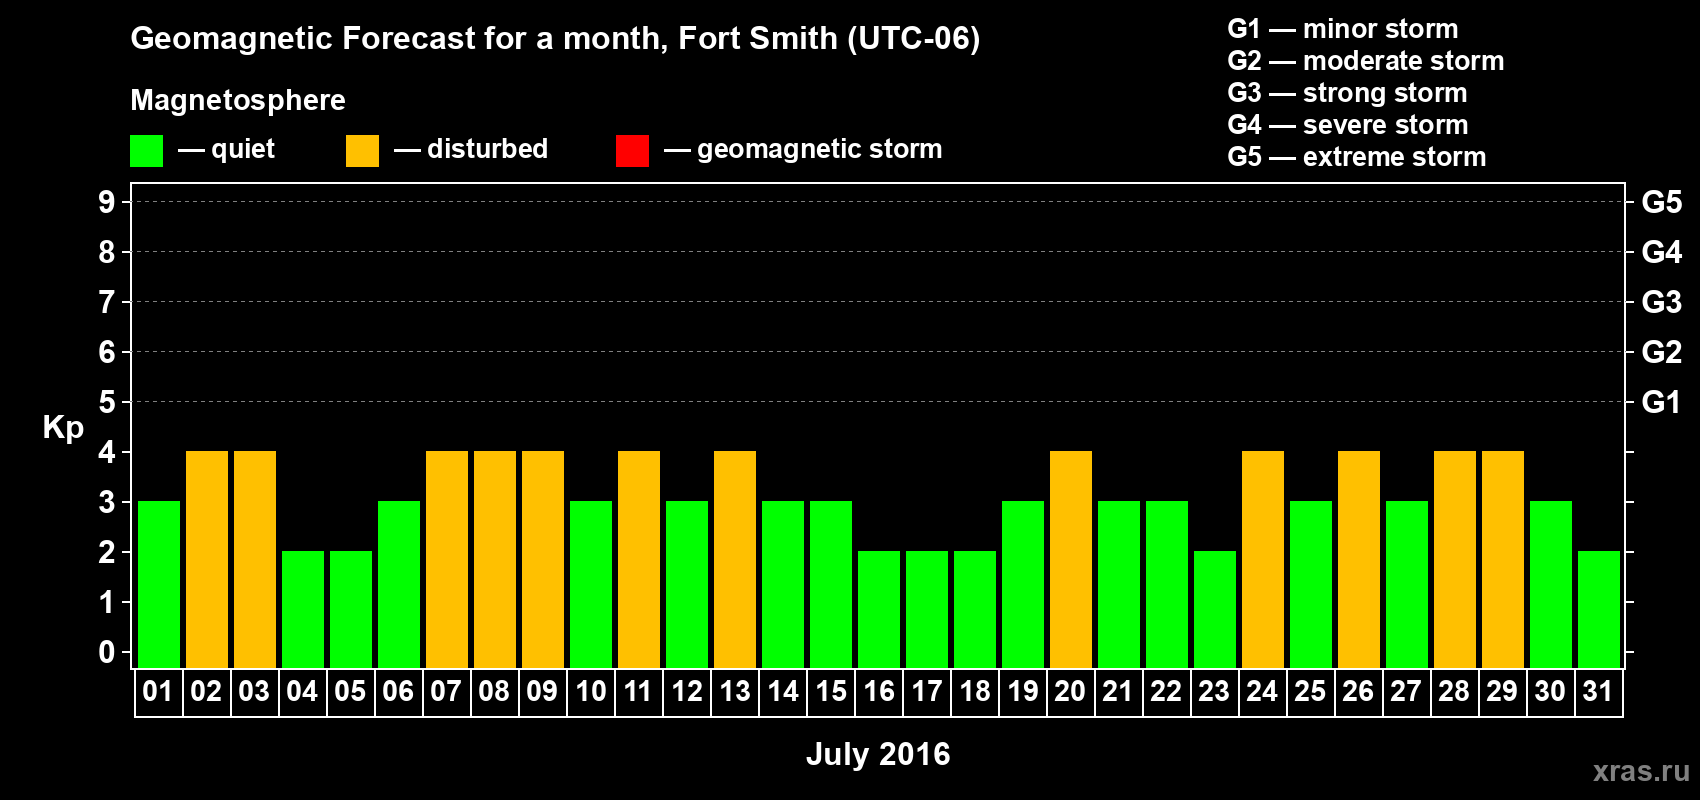Click the green bar for day 23
Viewport: 1700px width, 800px height.
[1215, 610]
